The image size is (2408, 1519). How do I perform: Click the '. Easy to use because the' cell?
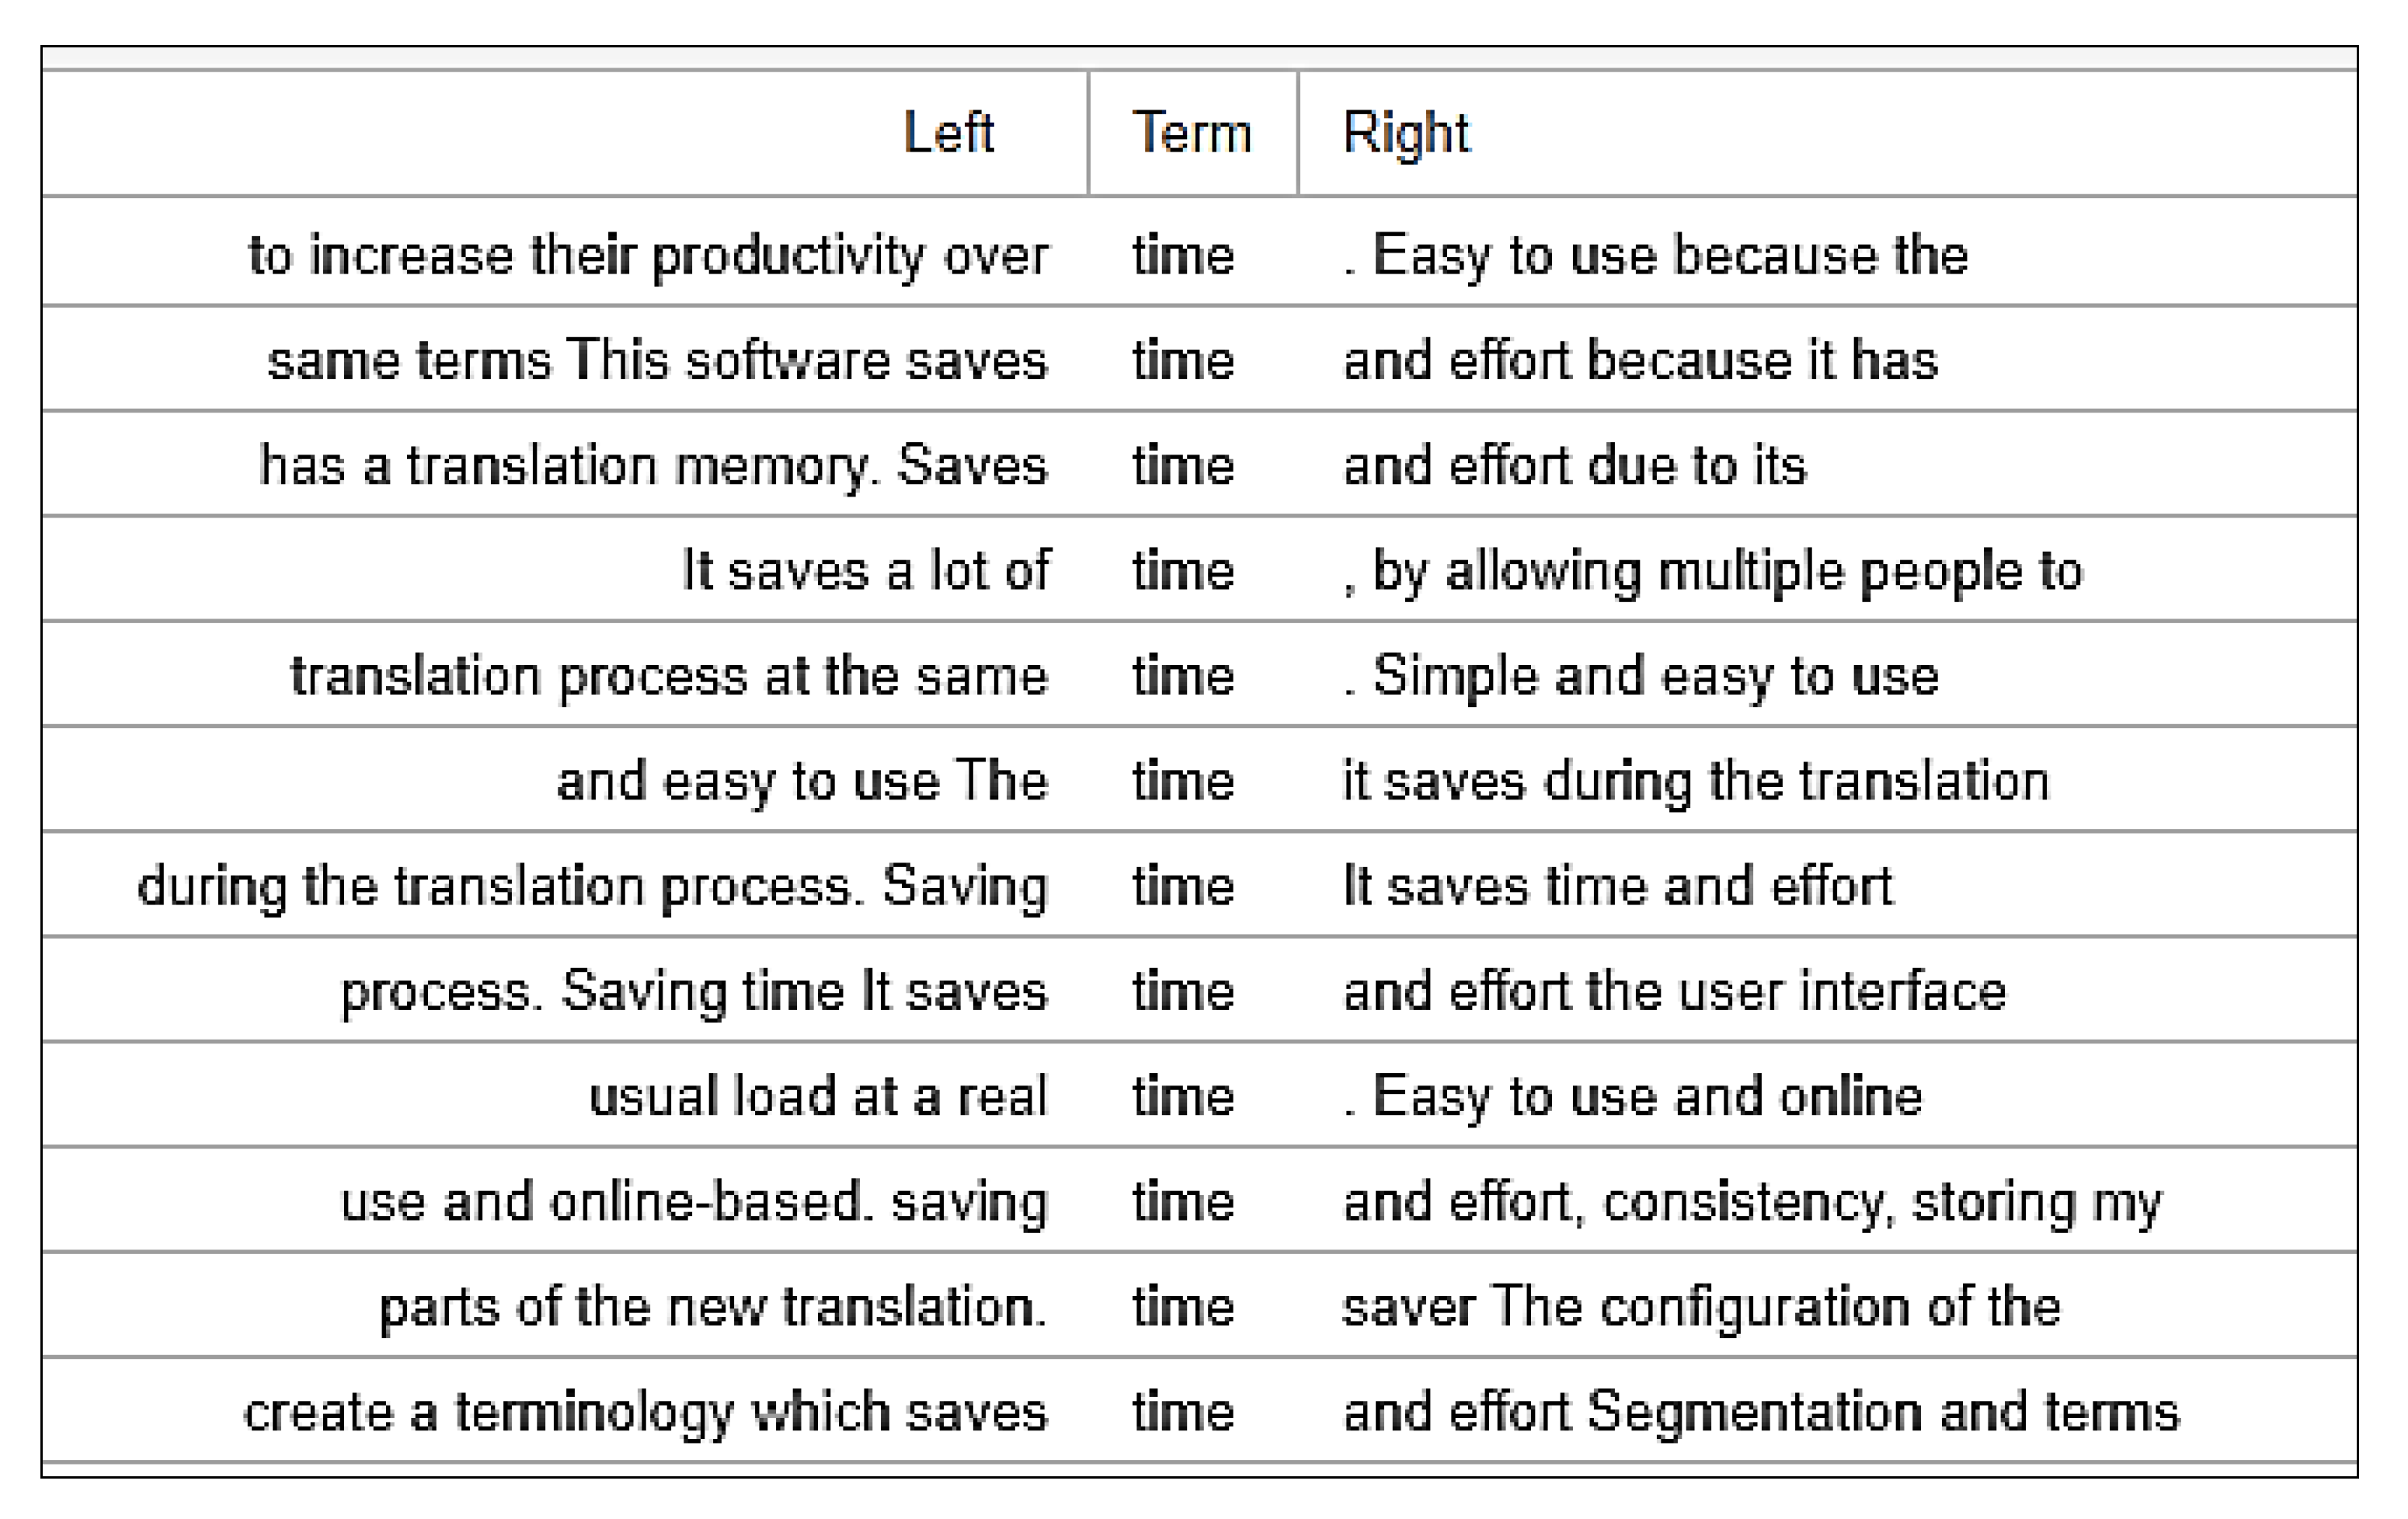[1655, 255]
